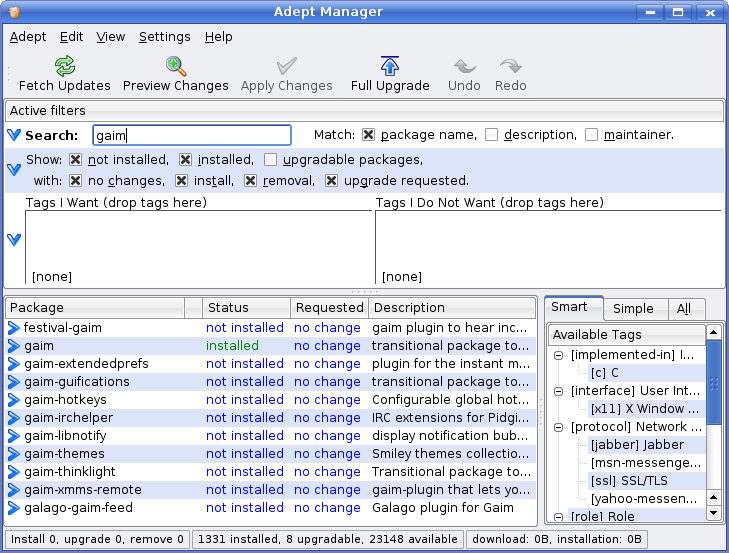Enable the upgradable packages checkbox
The width and height of the screenshot is (729, 553).
coord(271,160)
